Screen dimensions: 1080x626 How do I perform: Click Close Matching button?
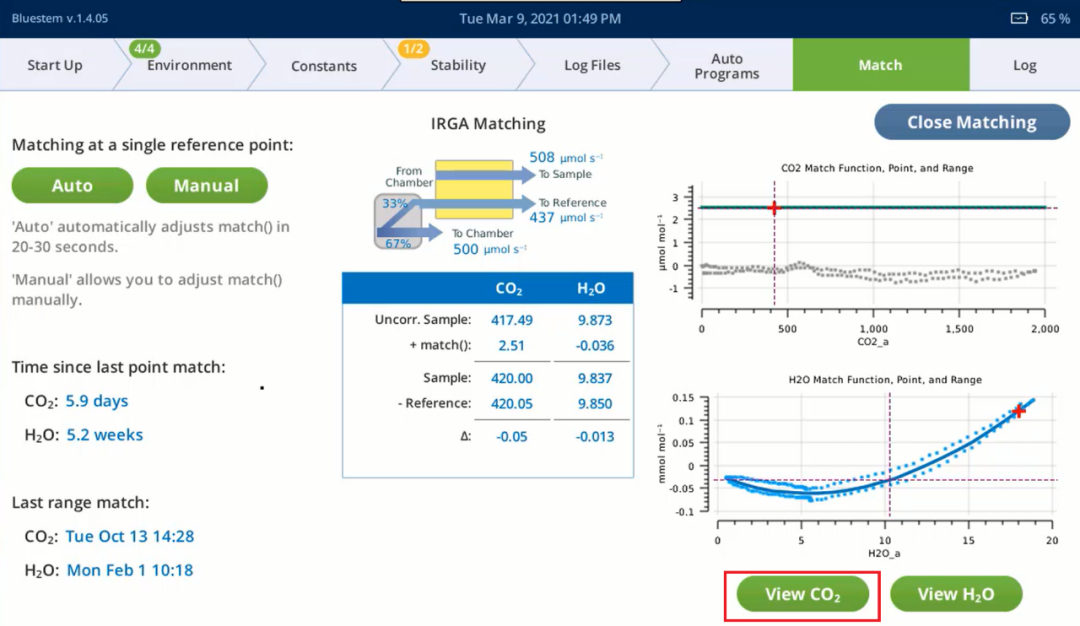(971, 122)
